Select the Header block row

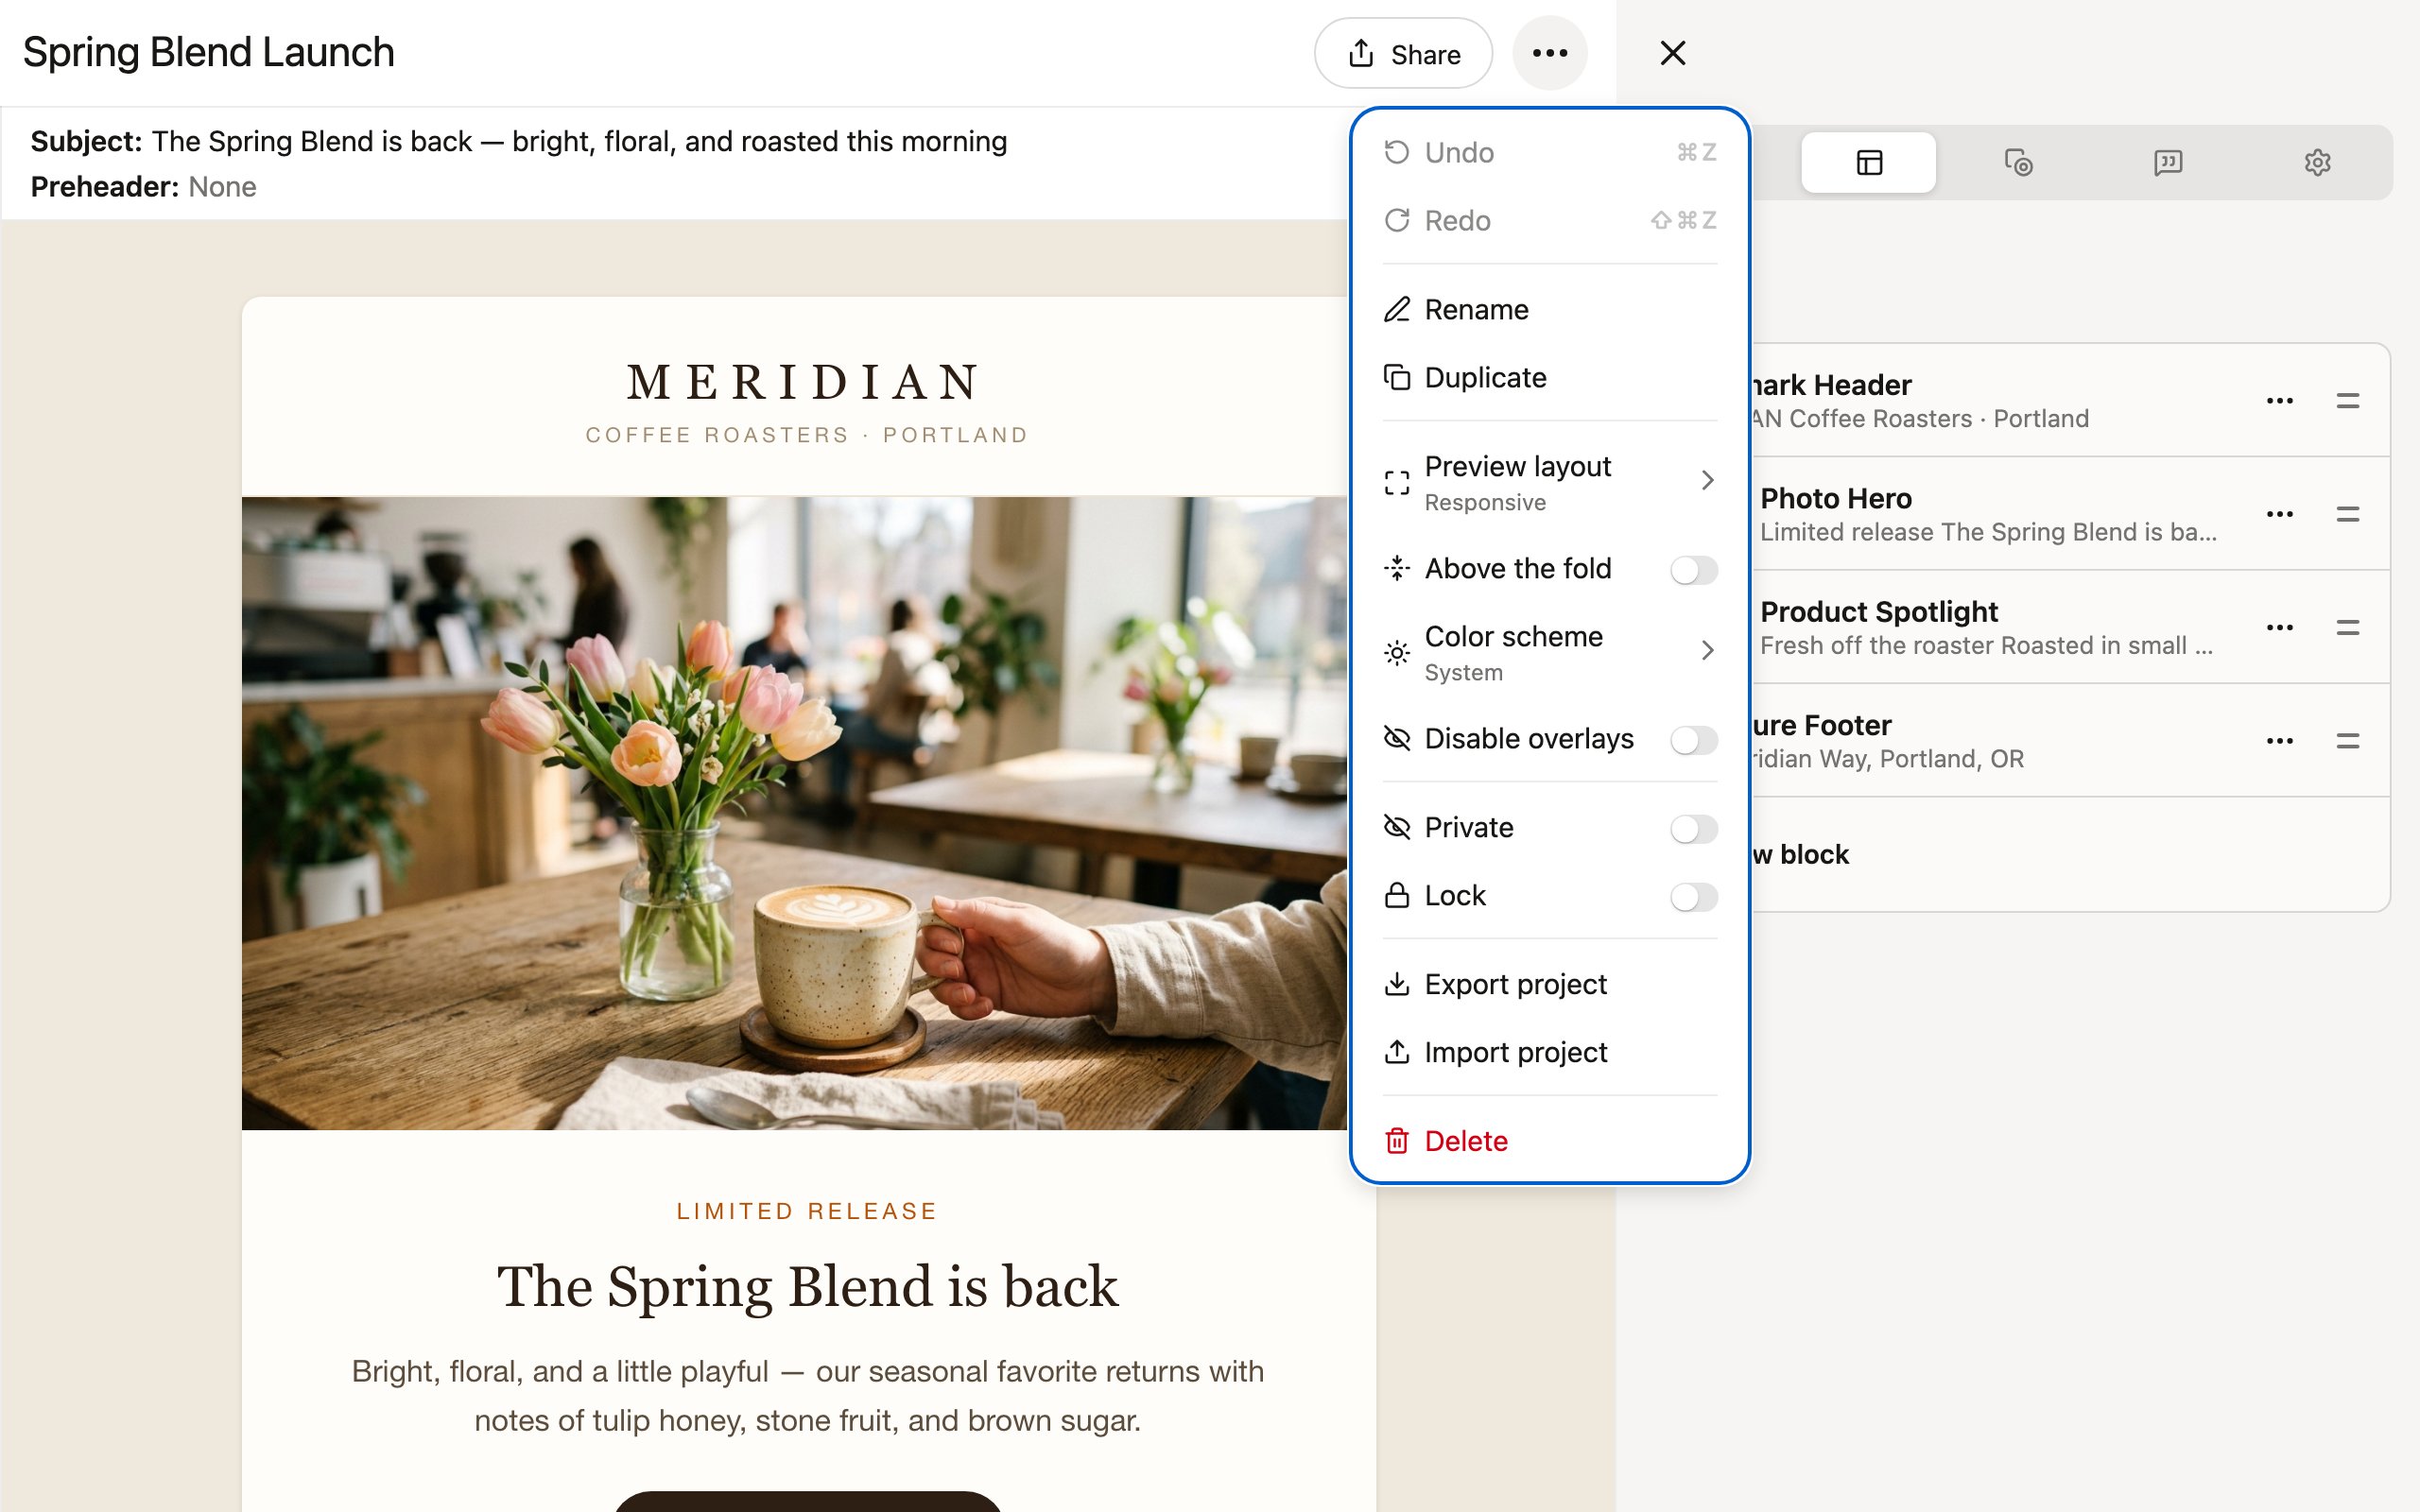[2070, 401]
